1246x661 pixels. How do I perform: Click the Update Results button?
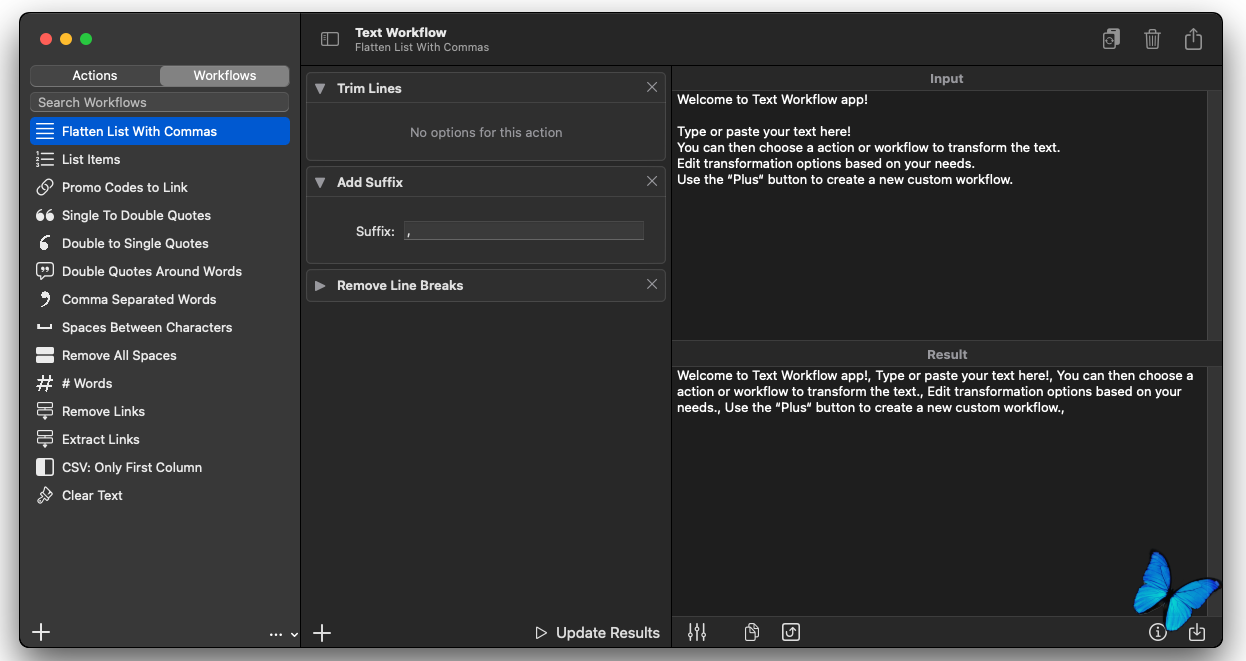[598, 632]
